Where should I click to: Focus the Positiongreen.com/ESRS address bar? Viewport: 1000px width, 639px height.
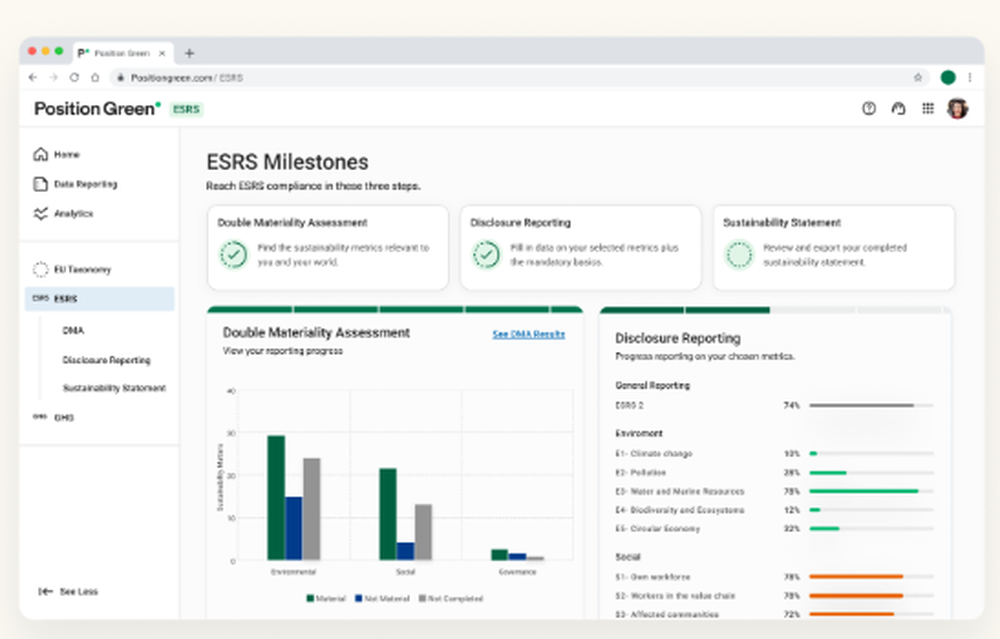point(520,78)
